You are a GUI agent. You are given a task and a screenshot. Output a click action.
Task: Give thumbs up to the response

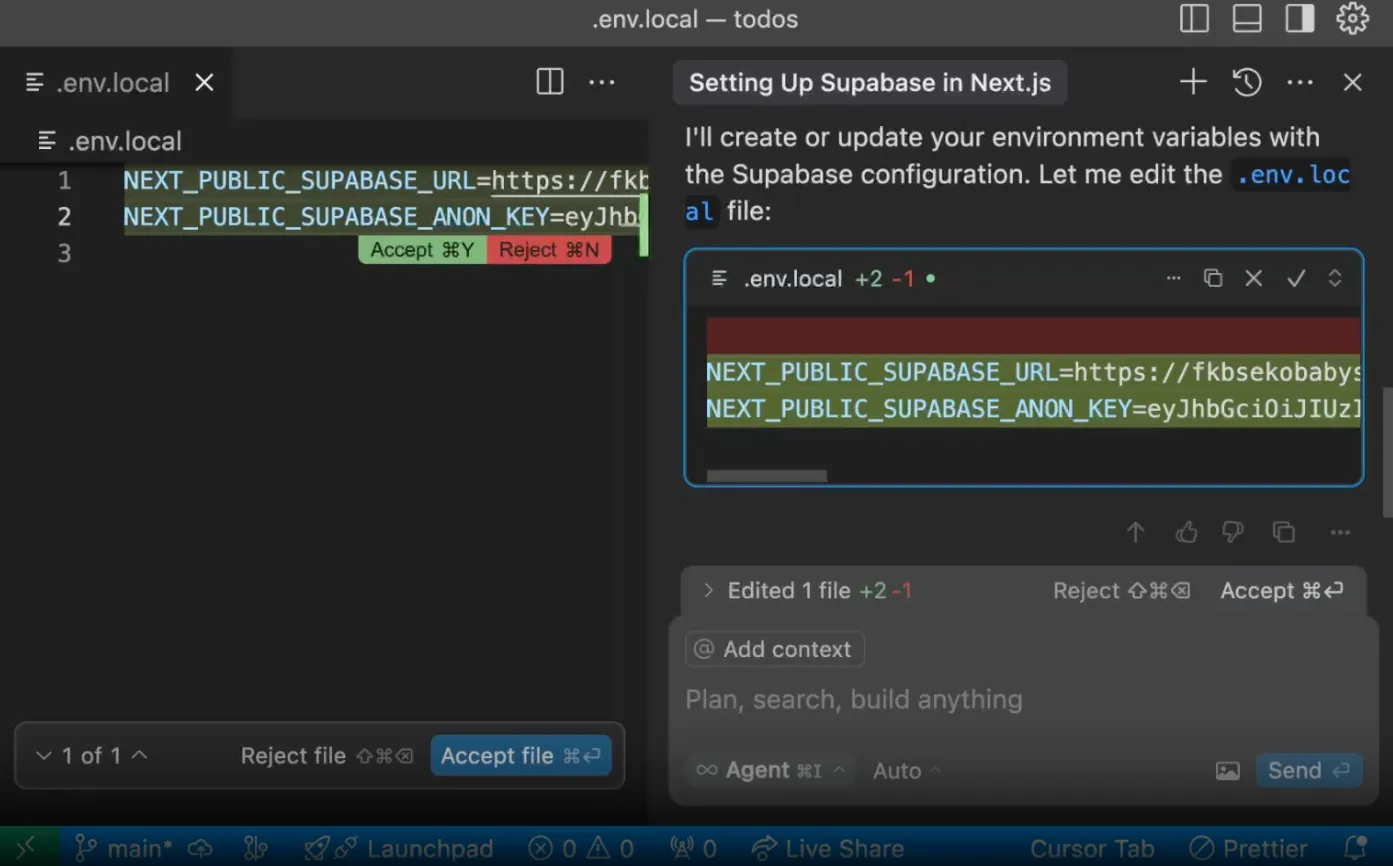[x=1186, y=532]
